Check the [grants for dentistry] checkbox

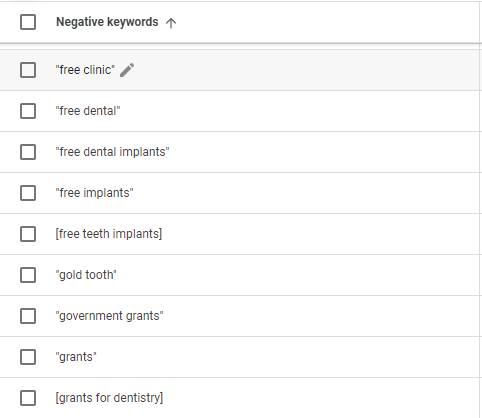[x=28, y=398]
